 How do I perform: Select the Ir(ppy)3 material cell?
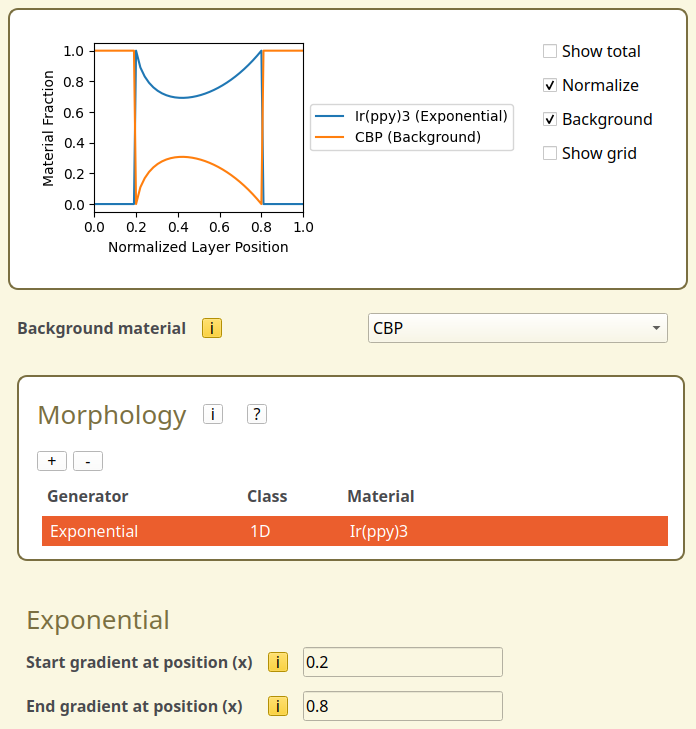pos(378,531)
